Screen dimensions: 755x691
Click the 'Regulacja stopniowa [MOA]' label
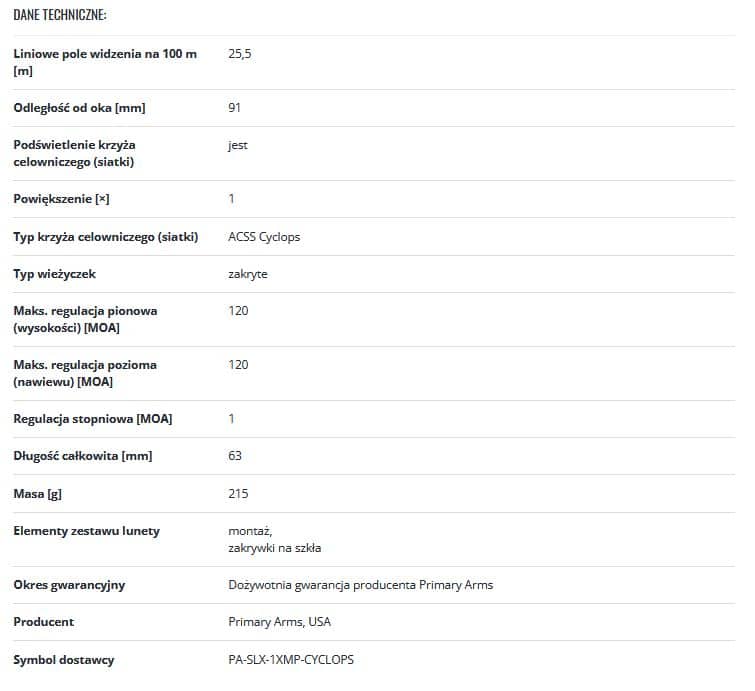click(93, 419)
